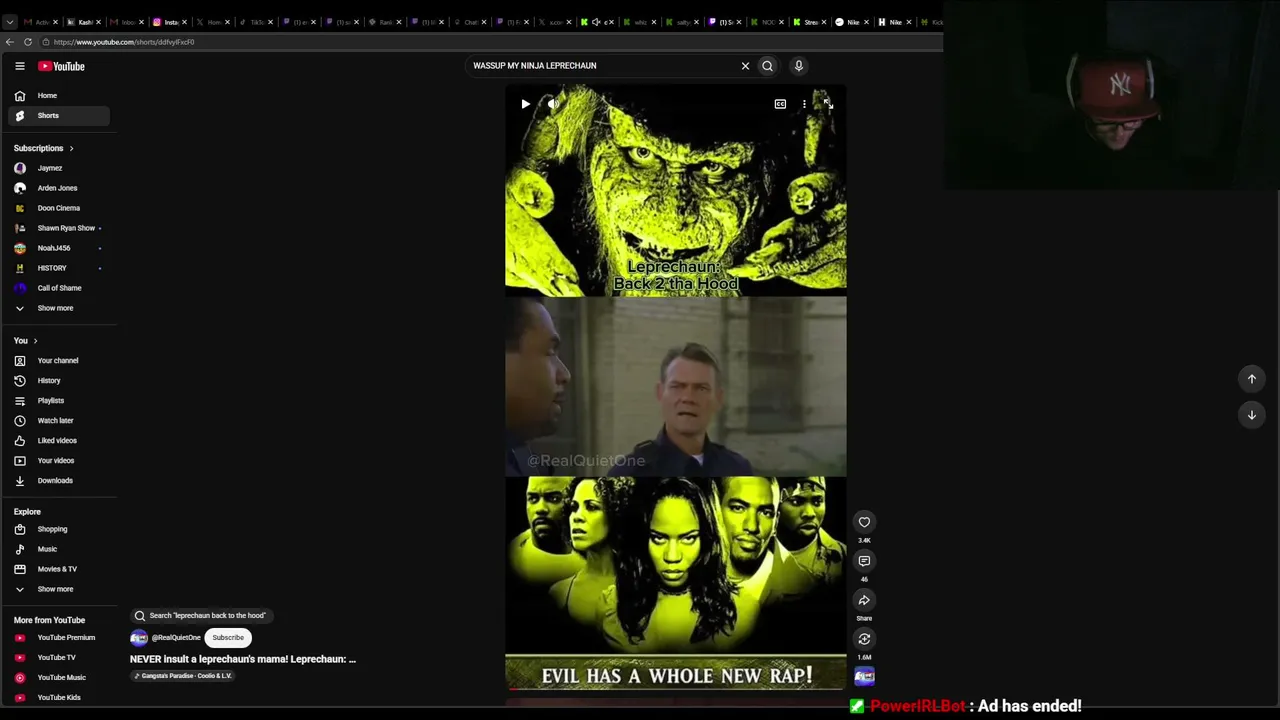Open the @RealQuietOne channel avatar
The width and height of the screenshot is (1280, 720).
click(x=139, y=638)
